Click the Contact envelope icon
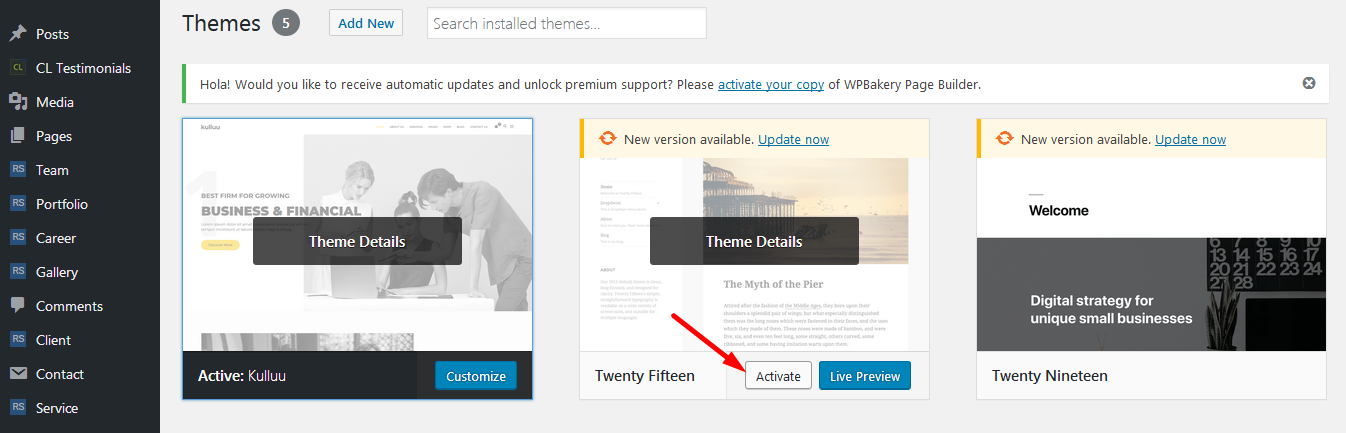The height and width of the screenshot is (433, 1346). [17, 374]
